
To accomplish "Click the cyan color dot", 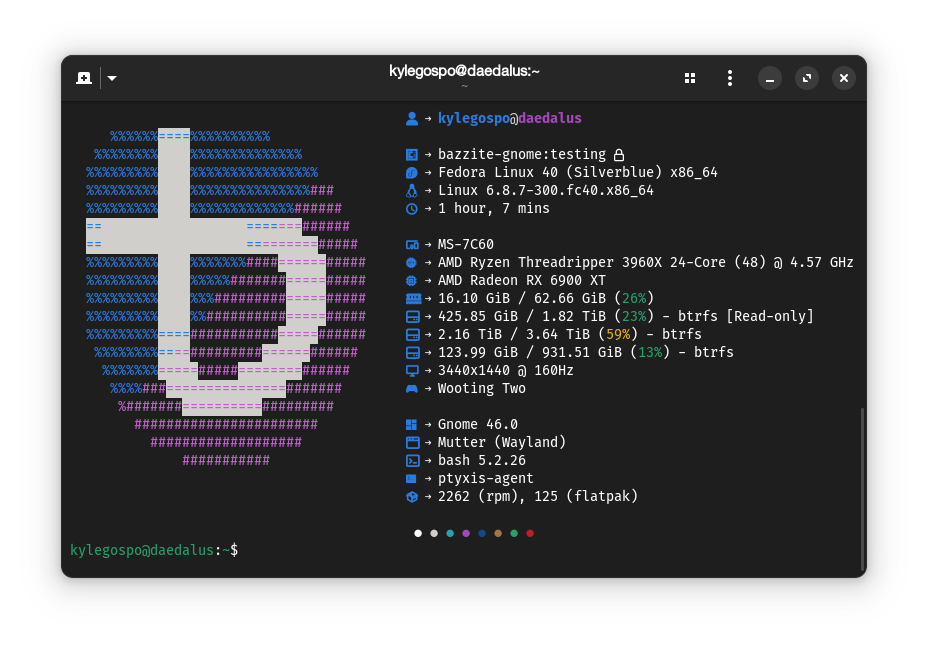I will tap(450, 533).
